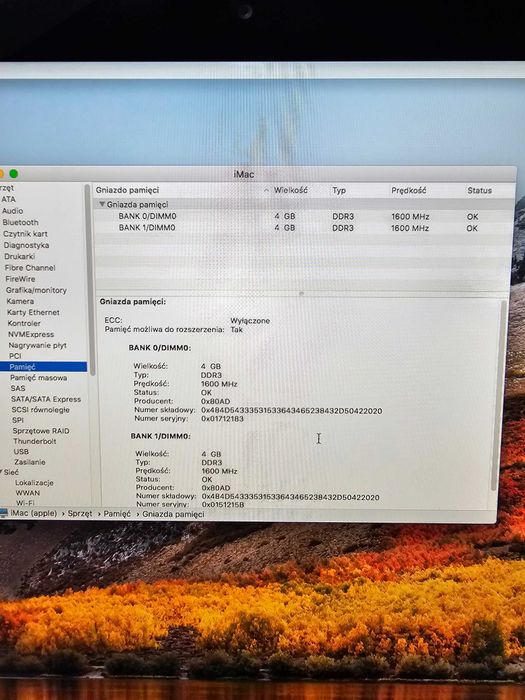This screenshot has width=525, height=700.
Task: Open Karty Ethernet section
Action: (x=33, y=312)
